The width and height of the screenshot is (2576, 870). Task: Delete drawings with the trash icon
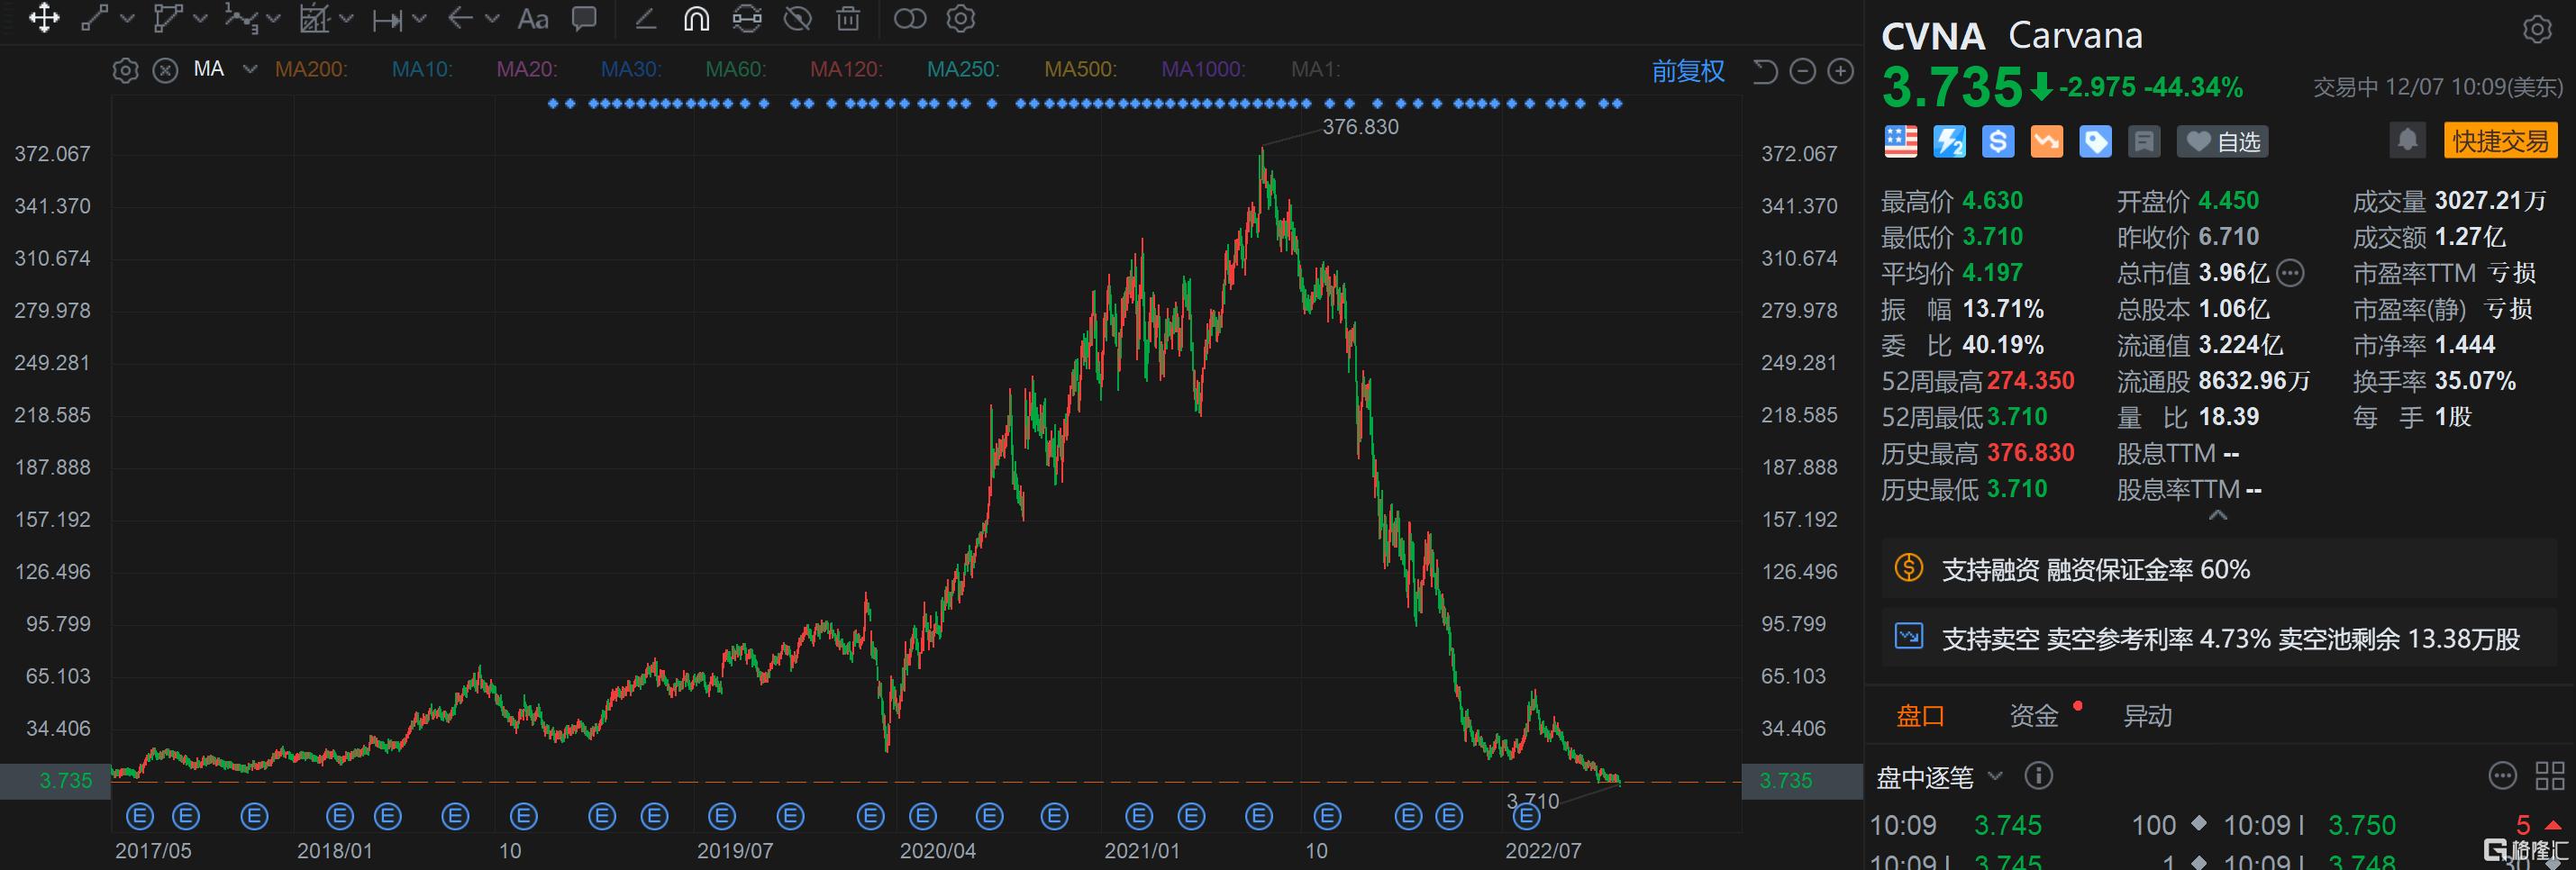[848, 18]
